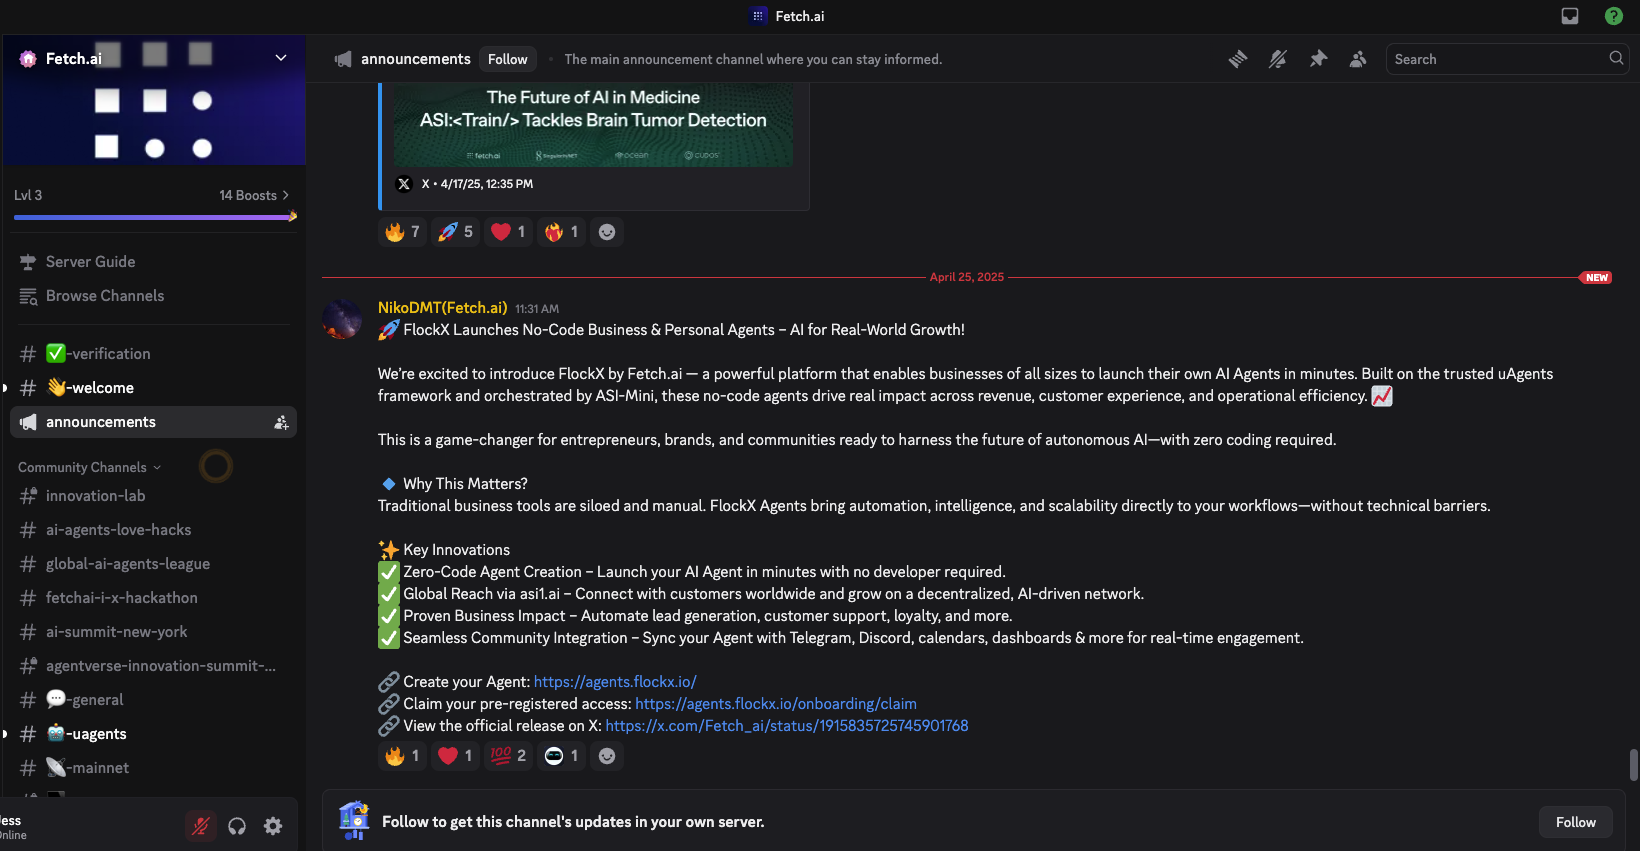Open the emoji reaction picker under NikoDMT's message

pos(607,756)
